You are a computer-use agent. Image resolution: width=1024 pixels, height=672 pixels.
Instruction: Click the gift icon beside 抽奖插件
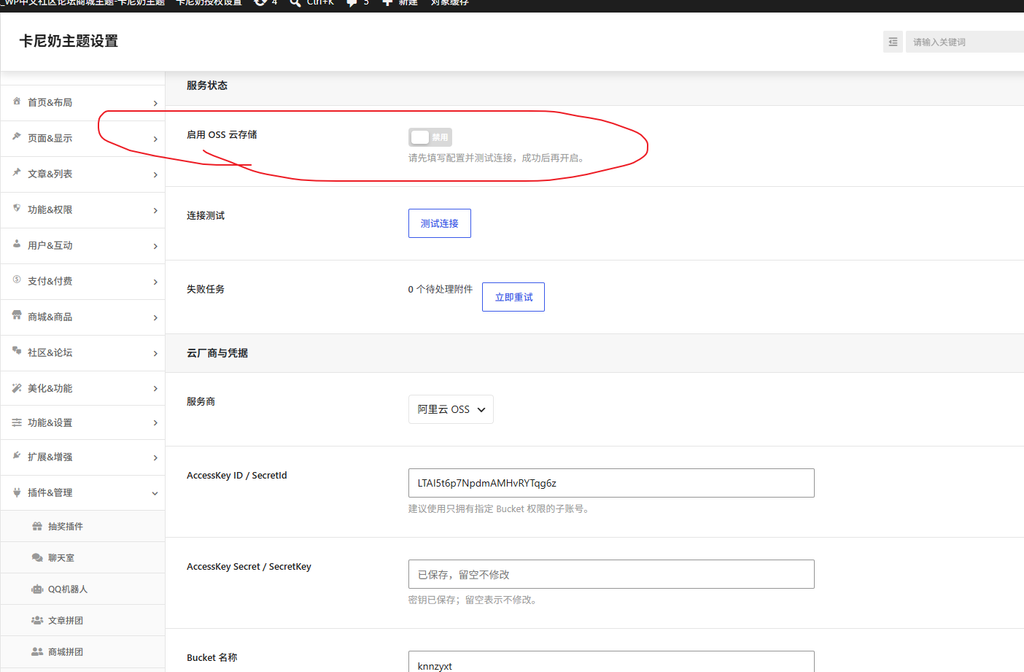pos(37,526)
